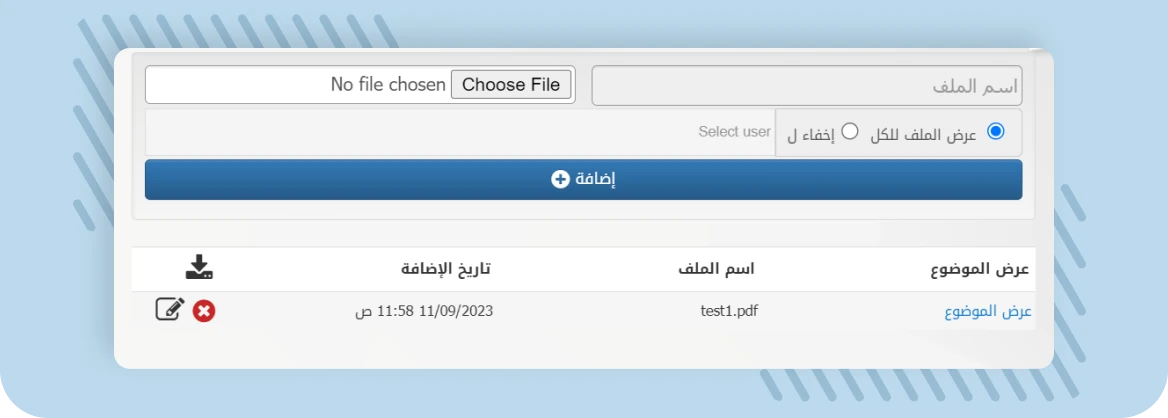Screen dimensions: 1168x418
Task: Select the 'إخفاء ل' radio button
Action: point(849,131)
